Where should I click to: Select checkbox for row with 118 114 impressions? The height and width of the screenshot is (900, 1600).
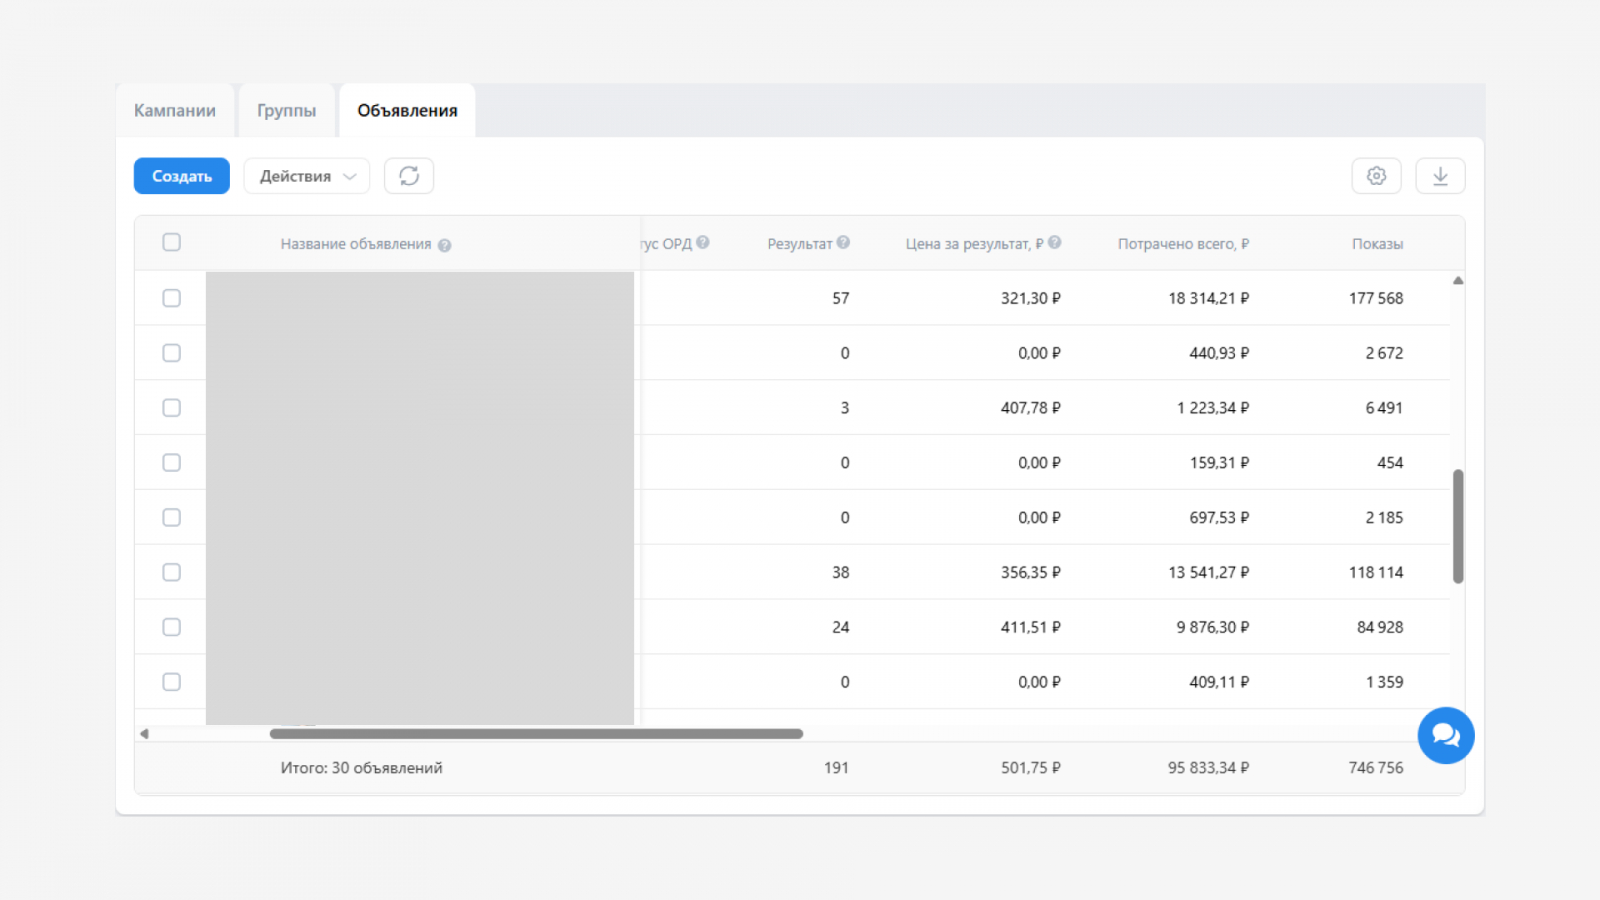coord(172,572)
